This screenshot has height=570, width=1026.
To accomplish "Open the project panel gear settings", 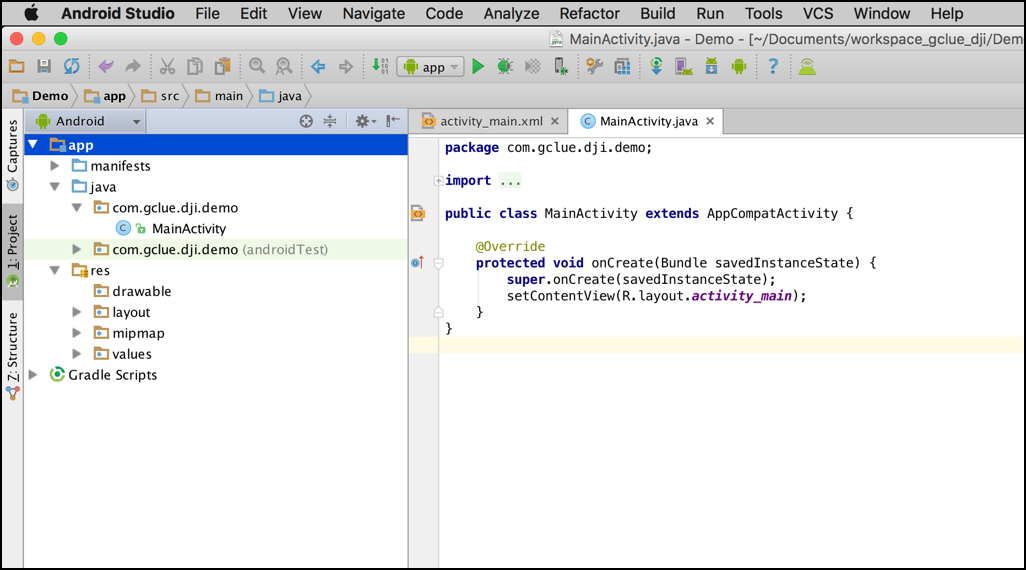I will 363,121.
